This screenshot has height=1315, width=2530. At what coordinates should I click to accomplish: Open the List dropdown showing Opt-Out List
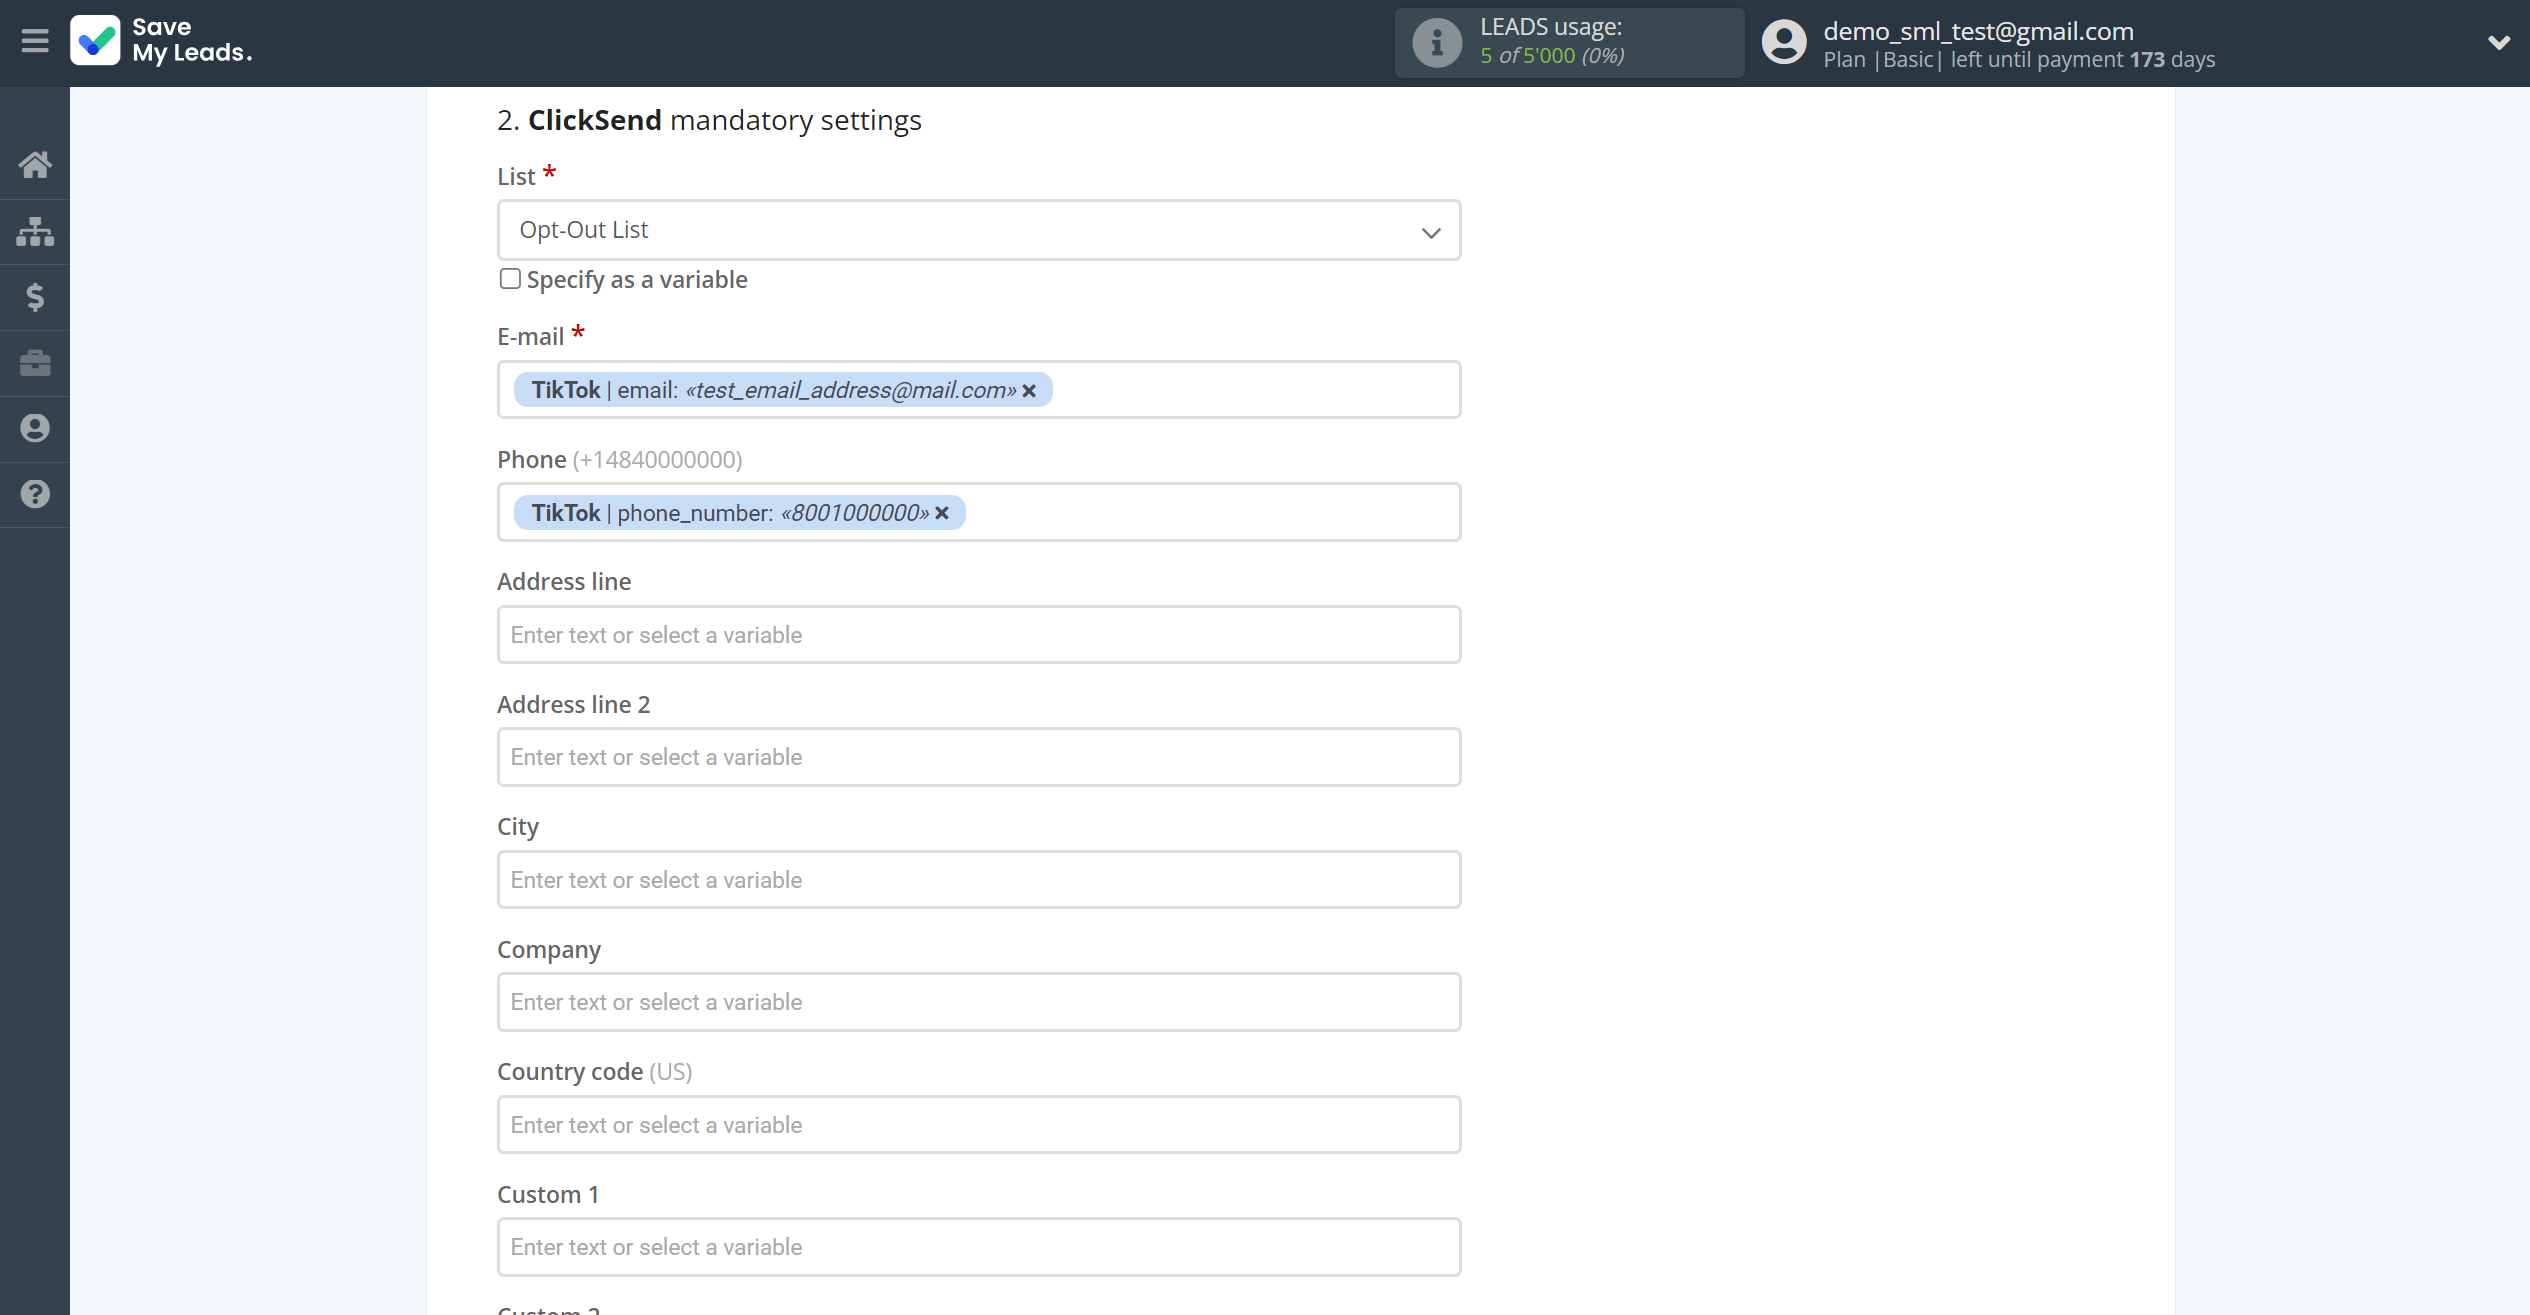[x=979, y=230]
